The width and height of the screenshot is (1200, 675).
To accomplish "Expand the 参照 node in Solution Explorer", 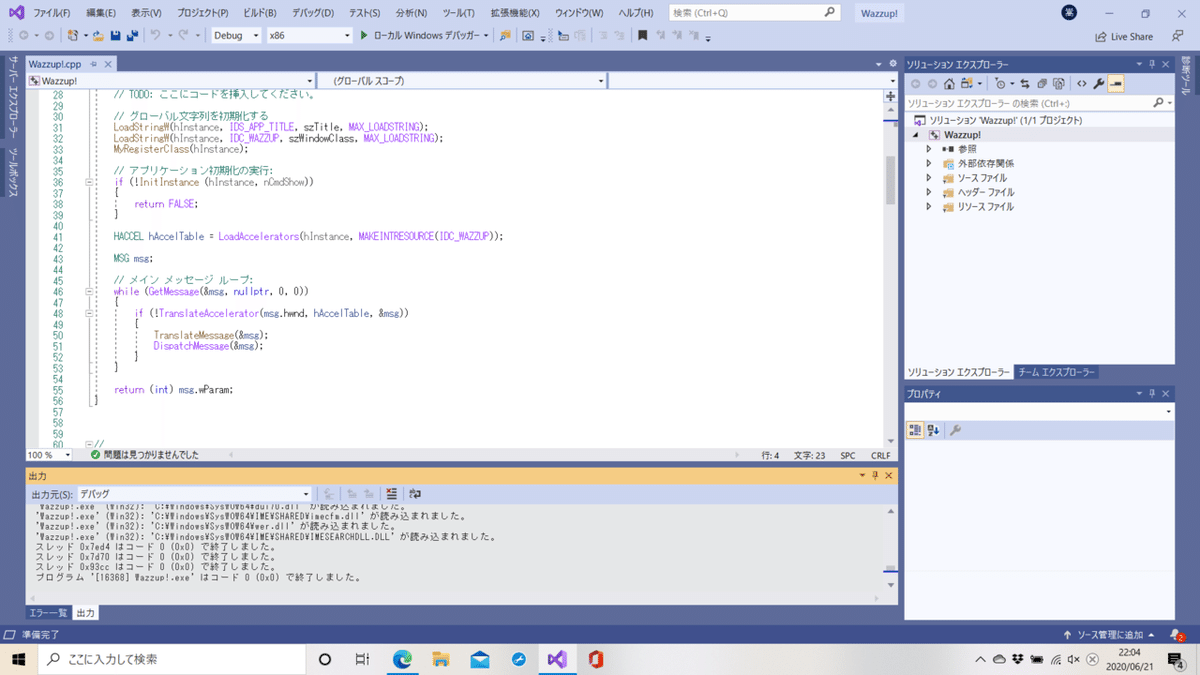I will 929,149.
